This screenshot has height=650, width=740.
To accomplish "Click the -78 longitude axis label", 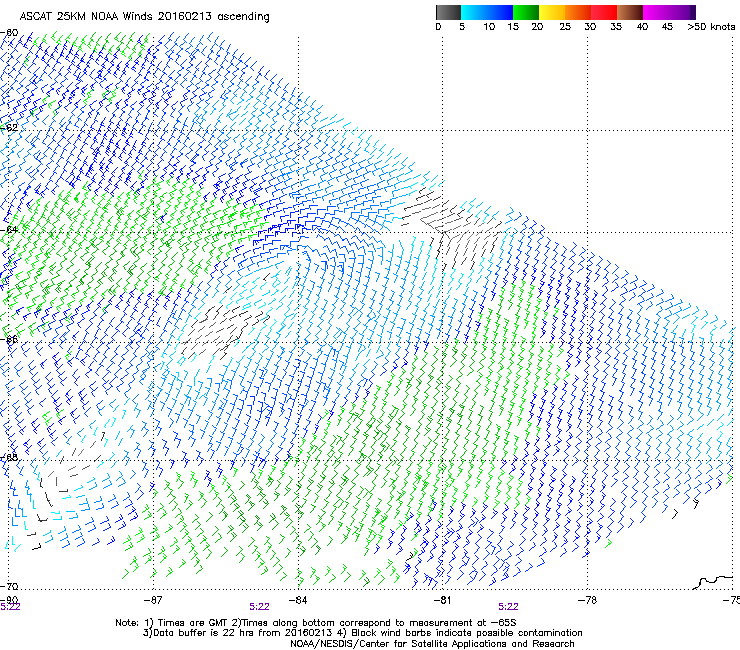I will 587,600.
